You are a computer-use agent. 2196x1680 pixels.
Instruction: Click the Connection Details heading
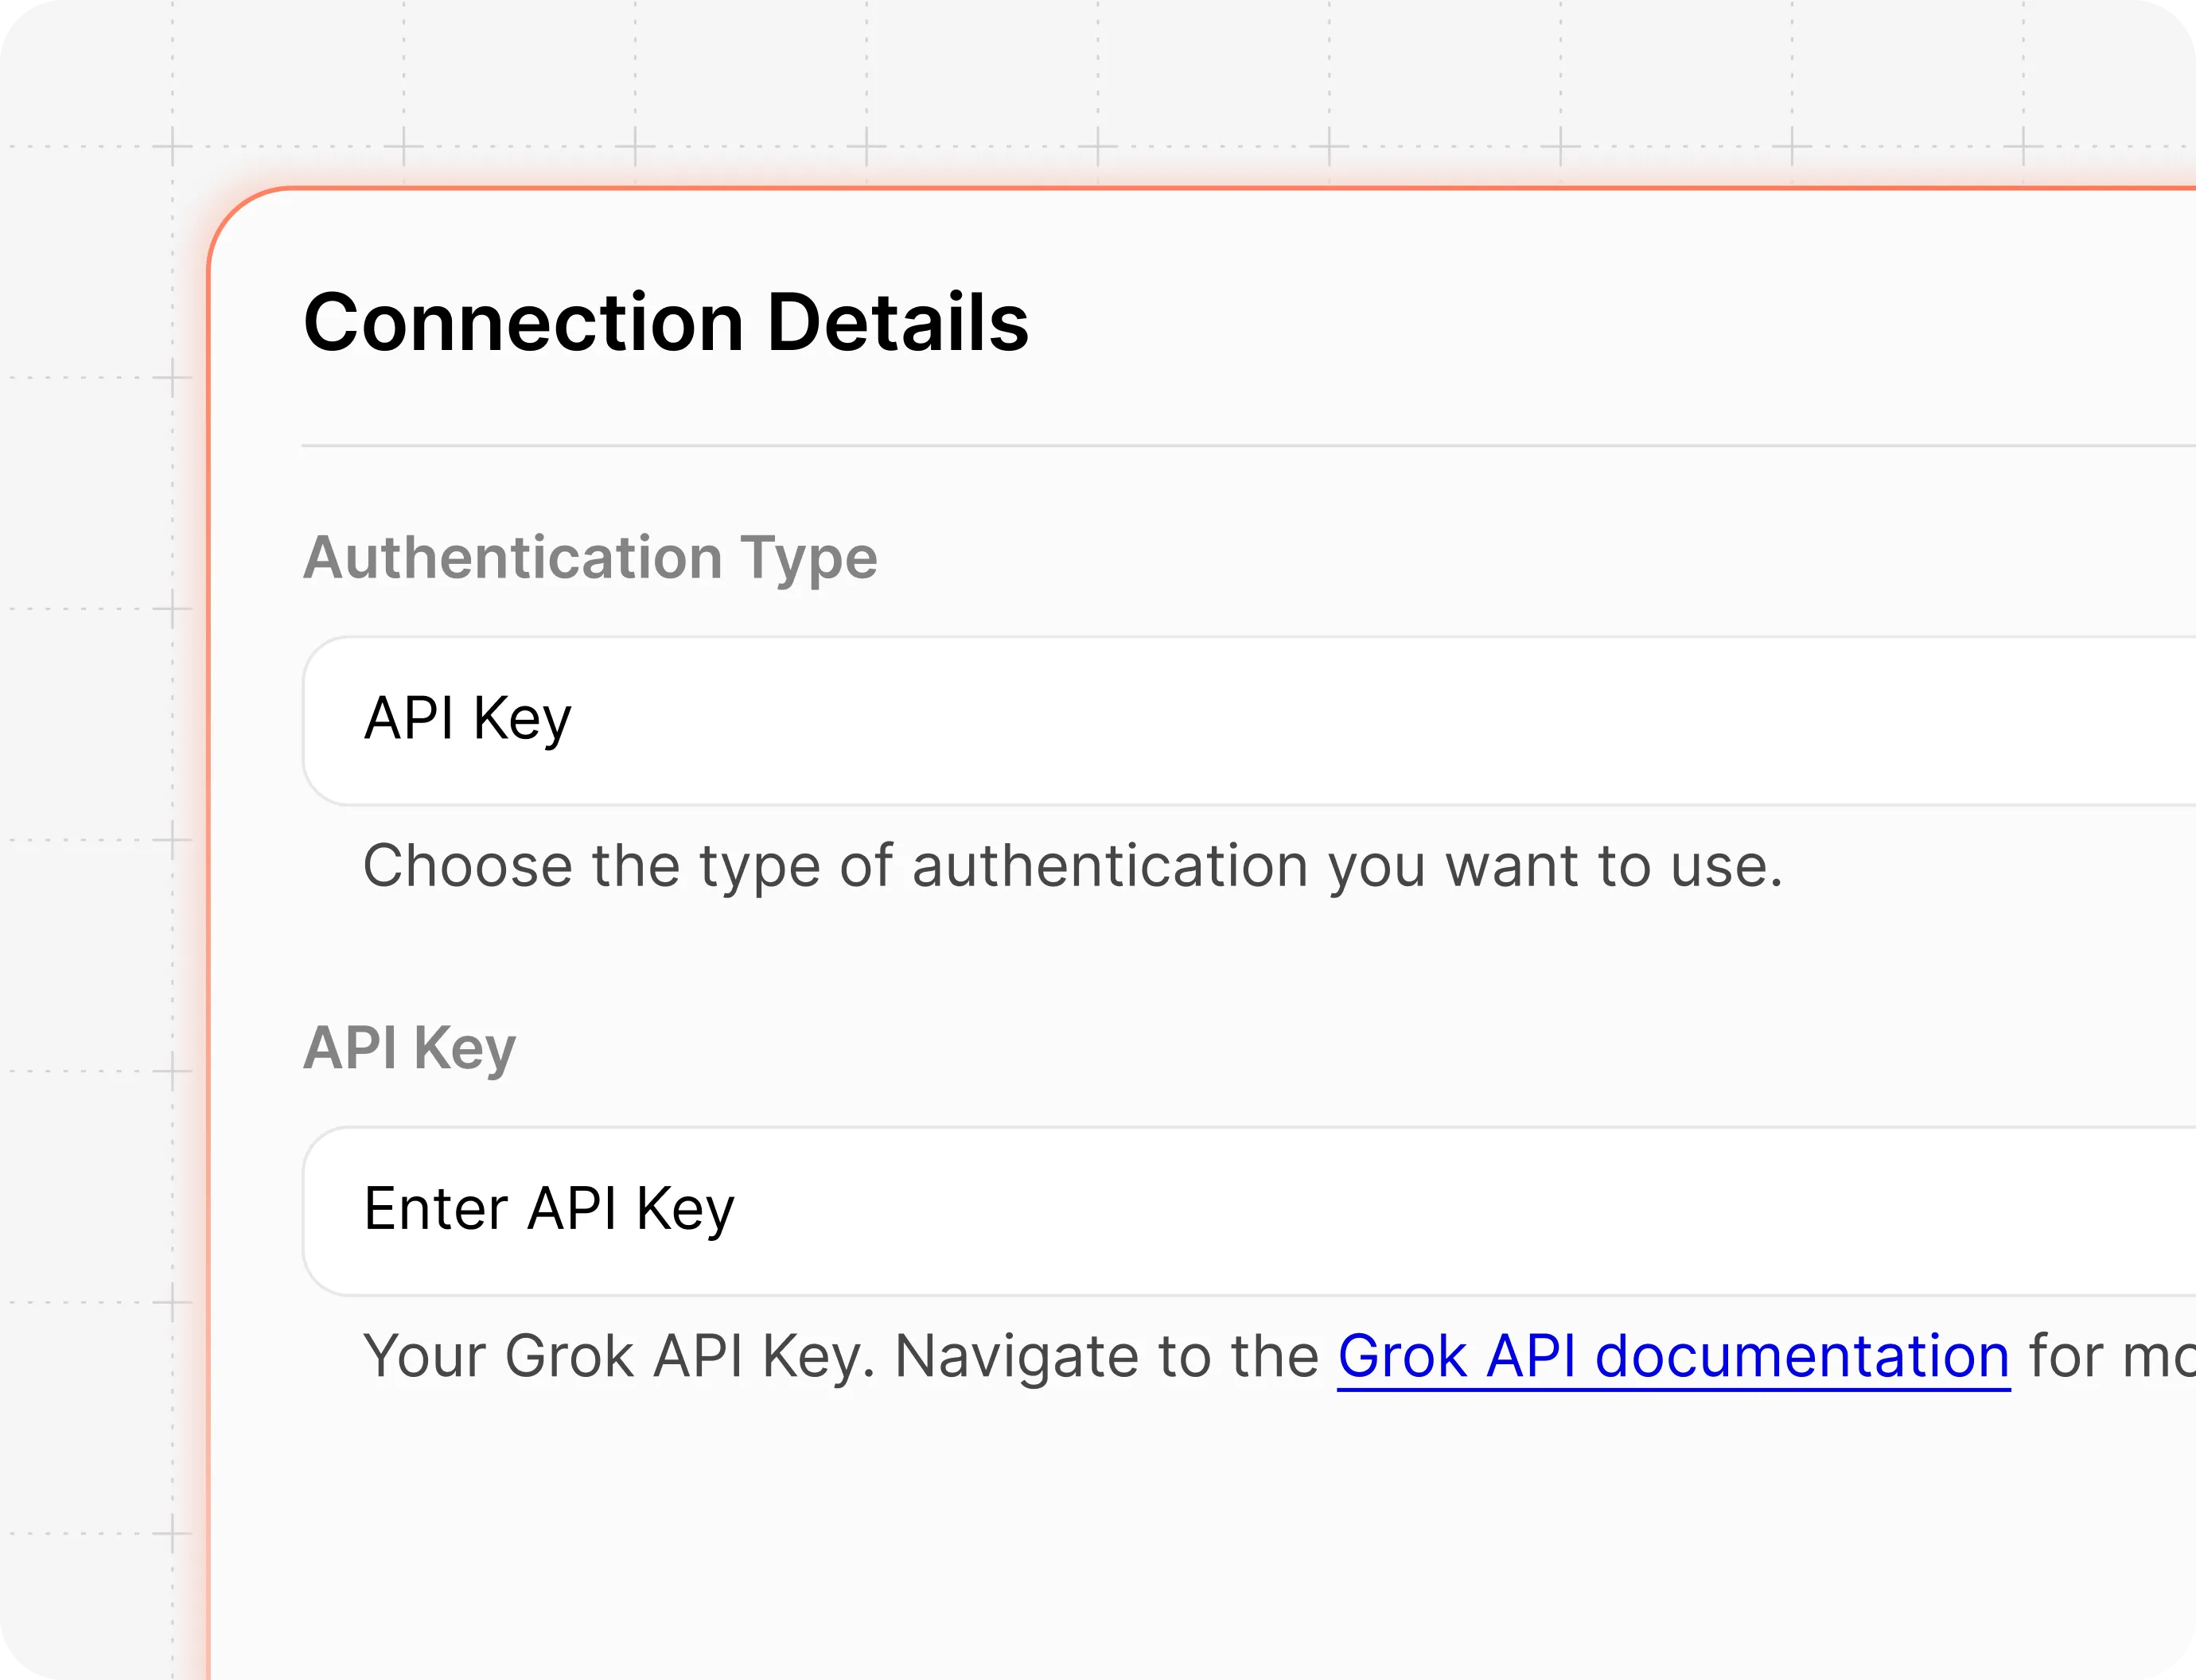point(666,323)
